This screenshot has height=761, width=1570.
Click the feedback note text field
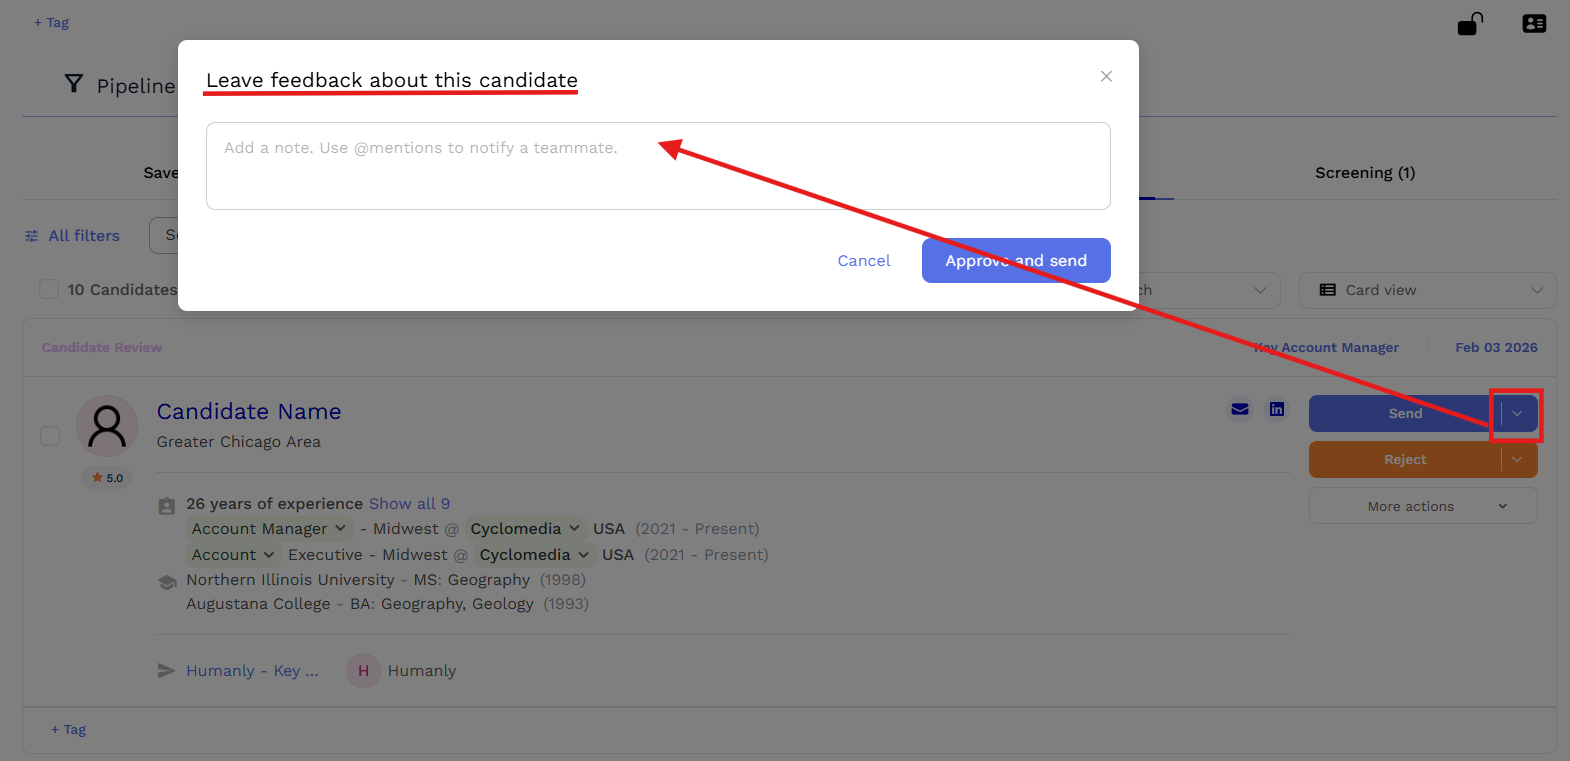[658, 166]
